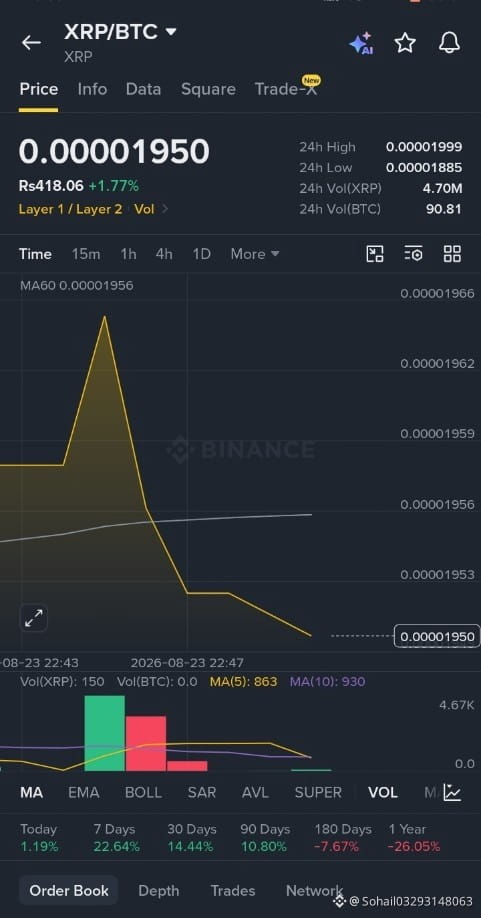Tap the Vol tag link
The width and height of the screenshot is (481, 918).
(145, 209)
